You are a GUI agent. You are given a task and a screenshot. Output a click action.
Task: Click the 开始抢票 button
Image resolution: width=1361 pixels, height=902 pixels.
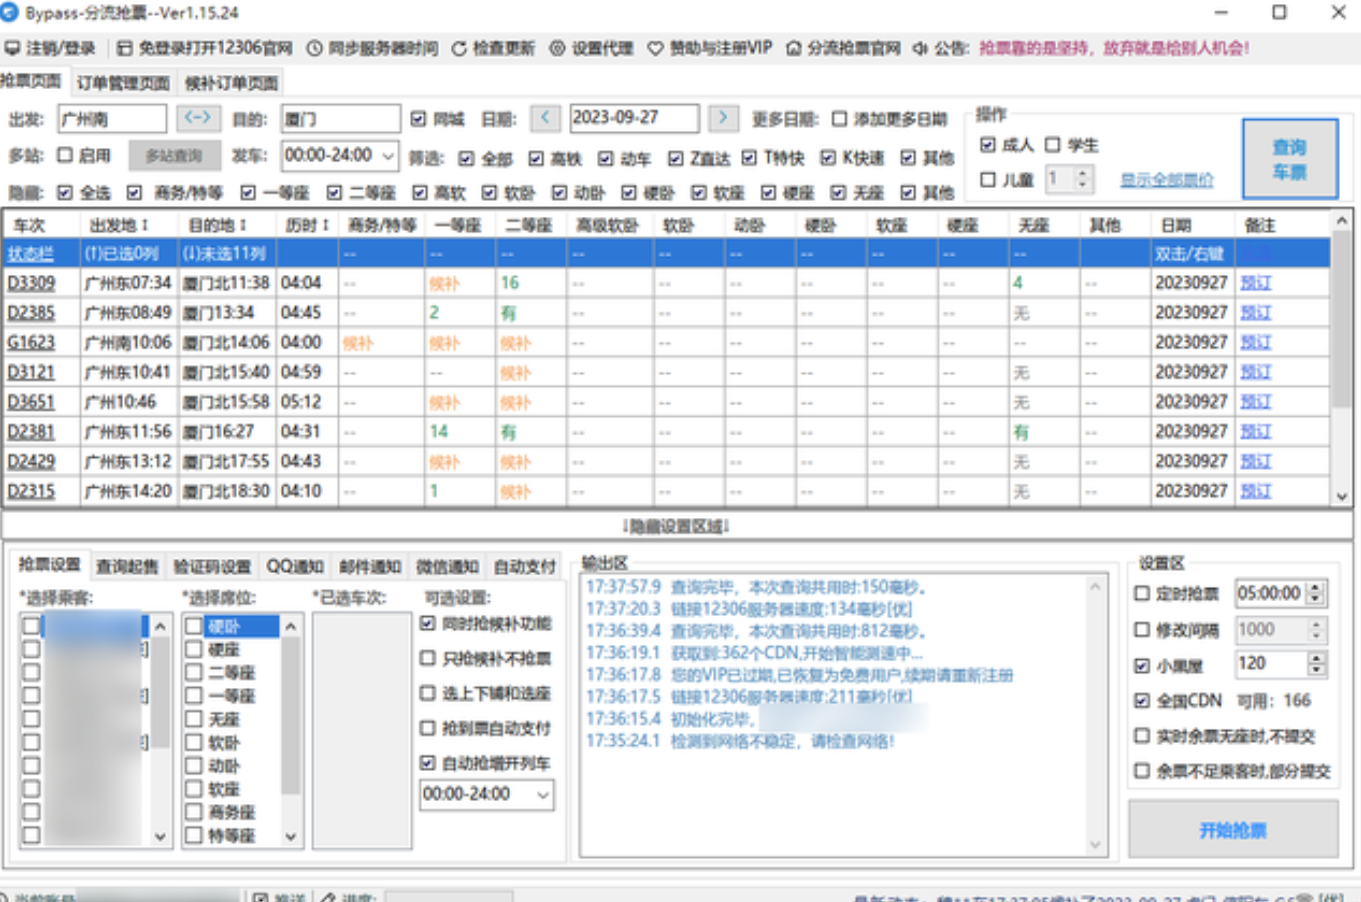1233,830
